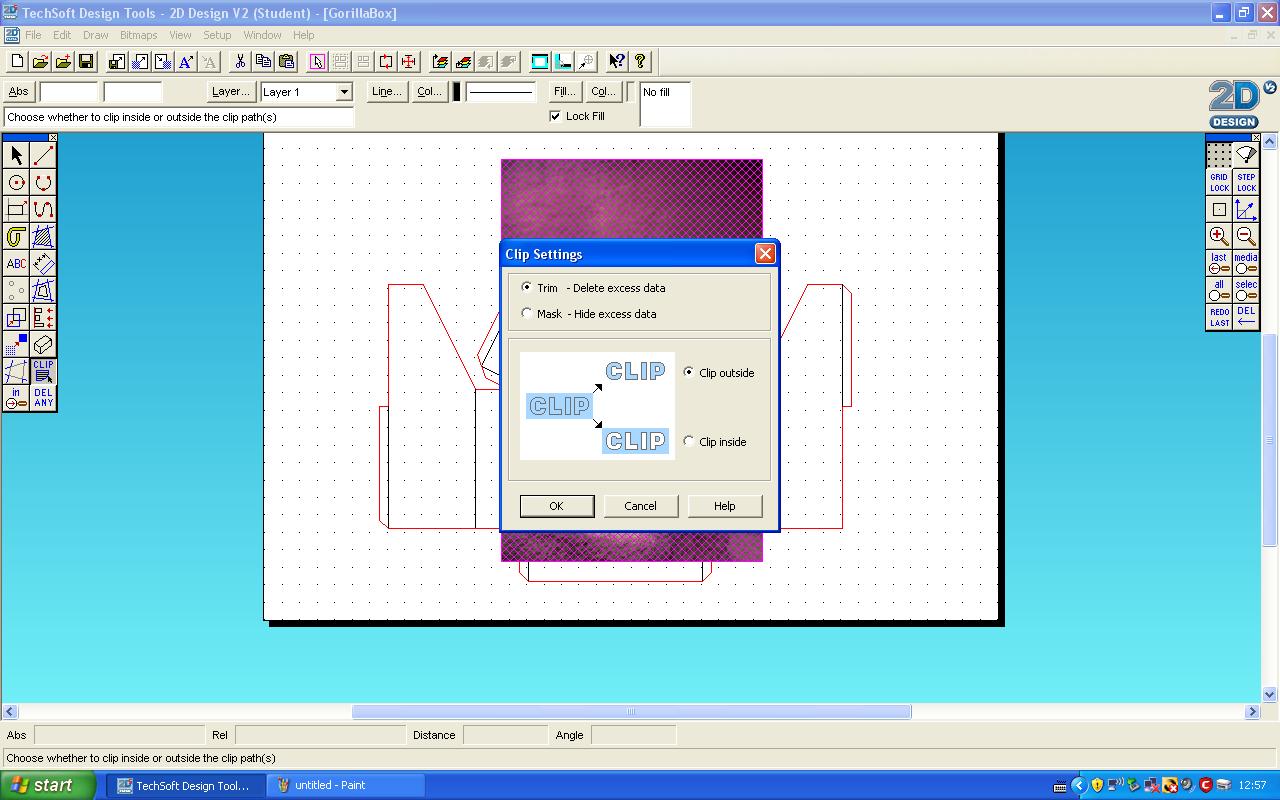Select the Cut scissors icon
Image resolution: width=1280 pixels, height=800 pixels.
(239, 61)
